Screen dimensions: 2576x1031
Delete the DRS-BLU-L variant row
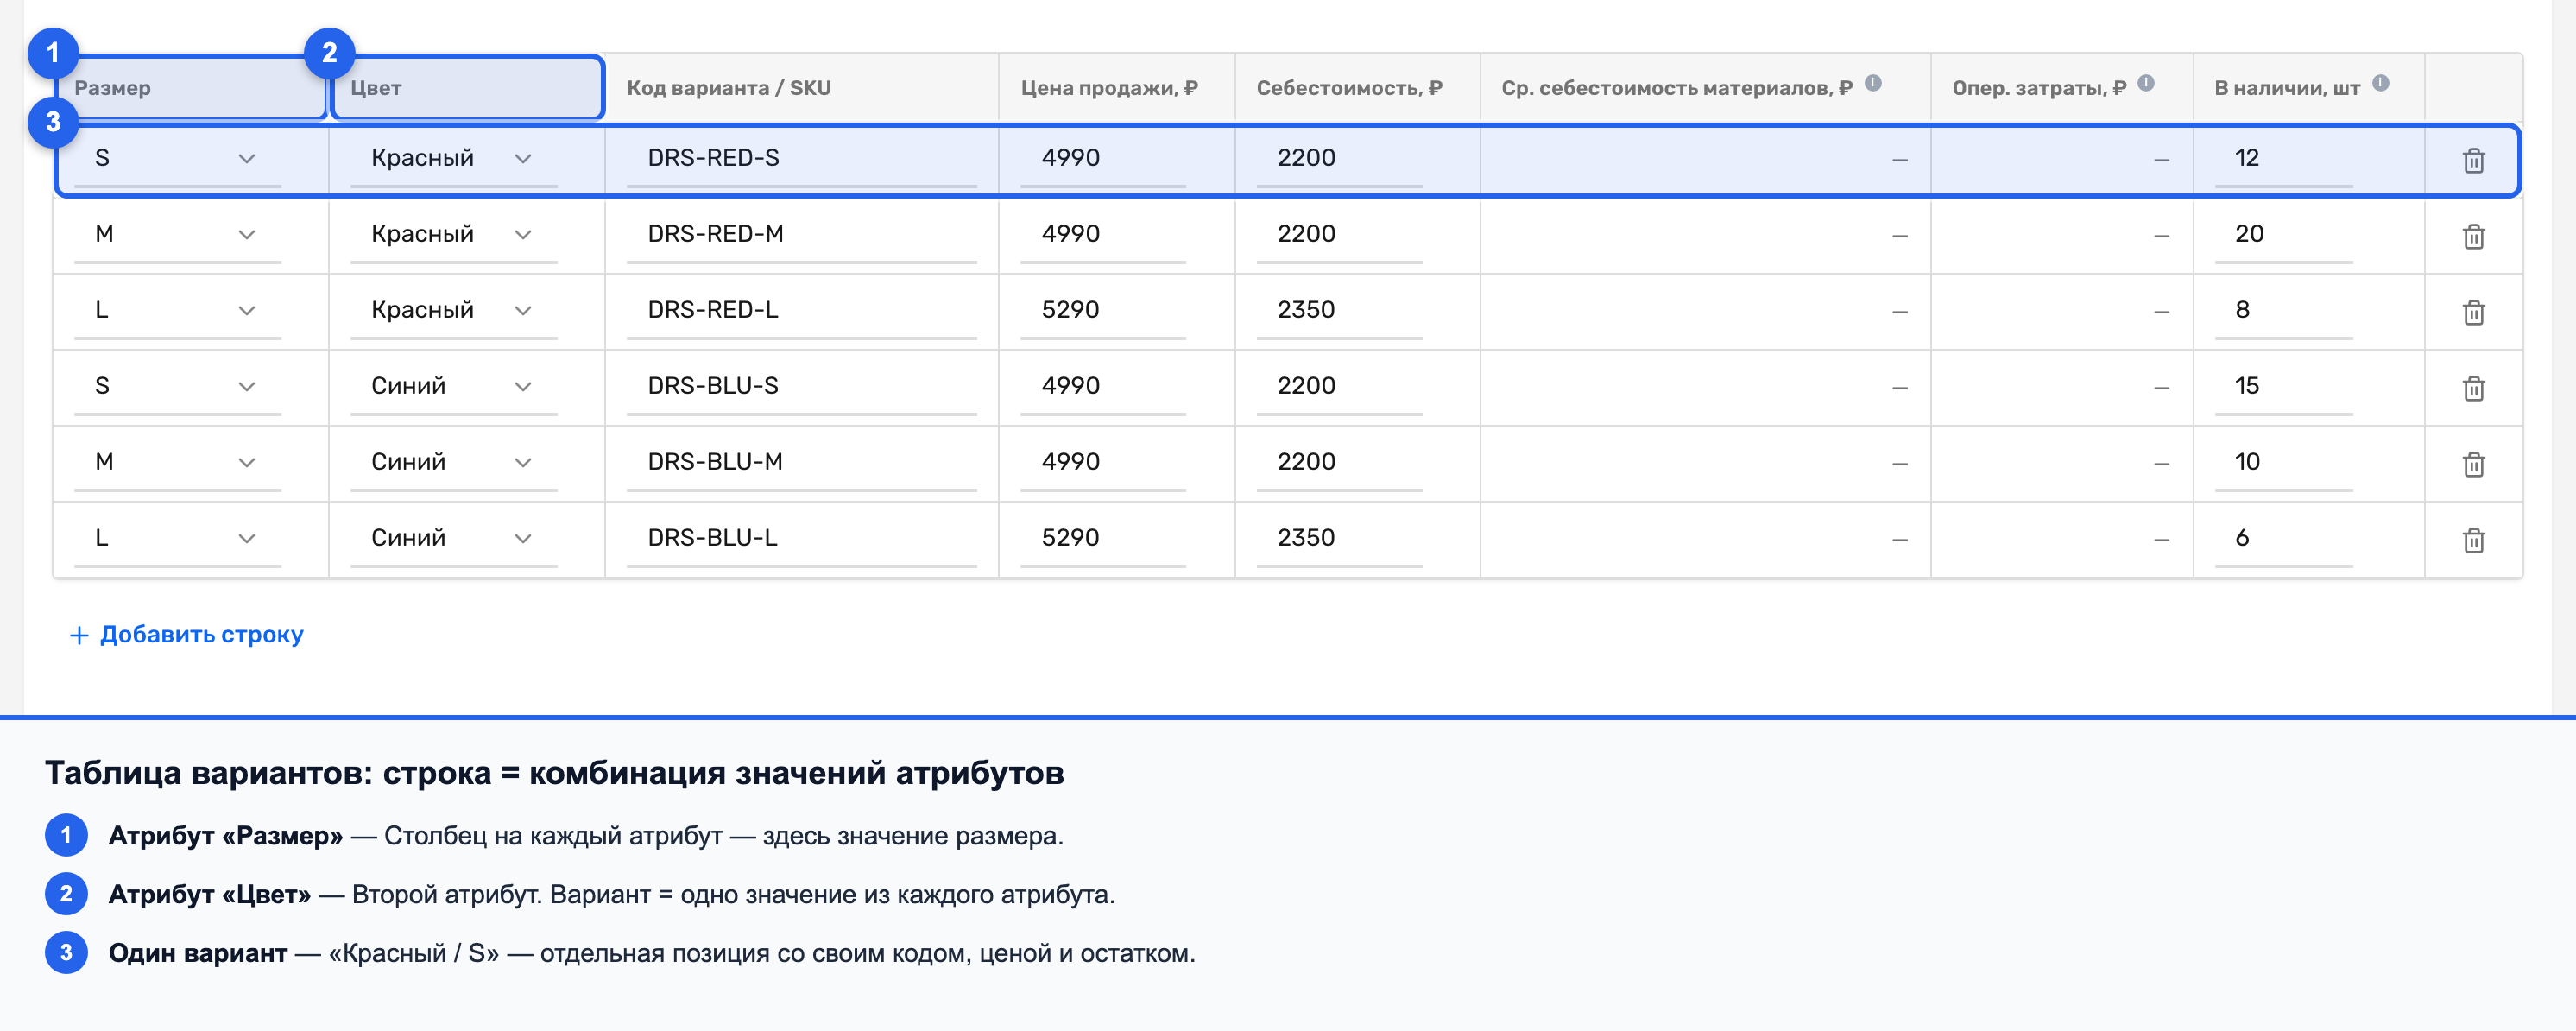[x=2473, y=540]
